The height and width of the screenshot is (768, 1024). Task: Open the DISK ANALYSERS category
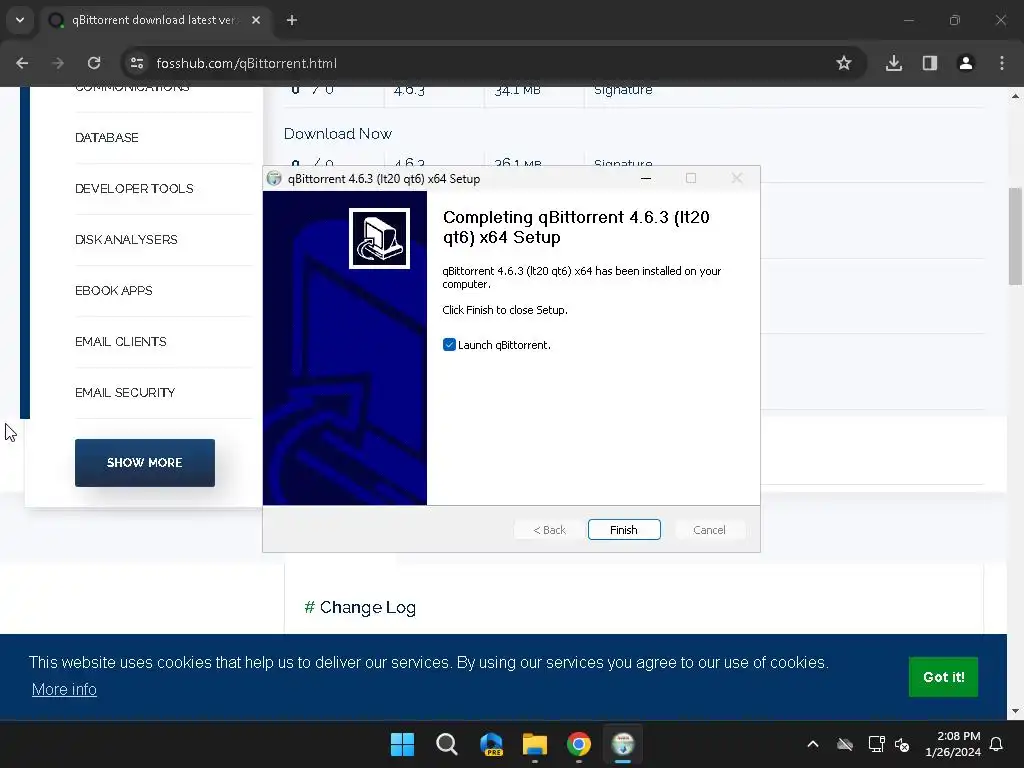(126, 240)
